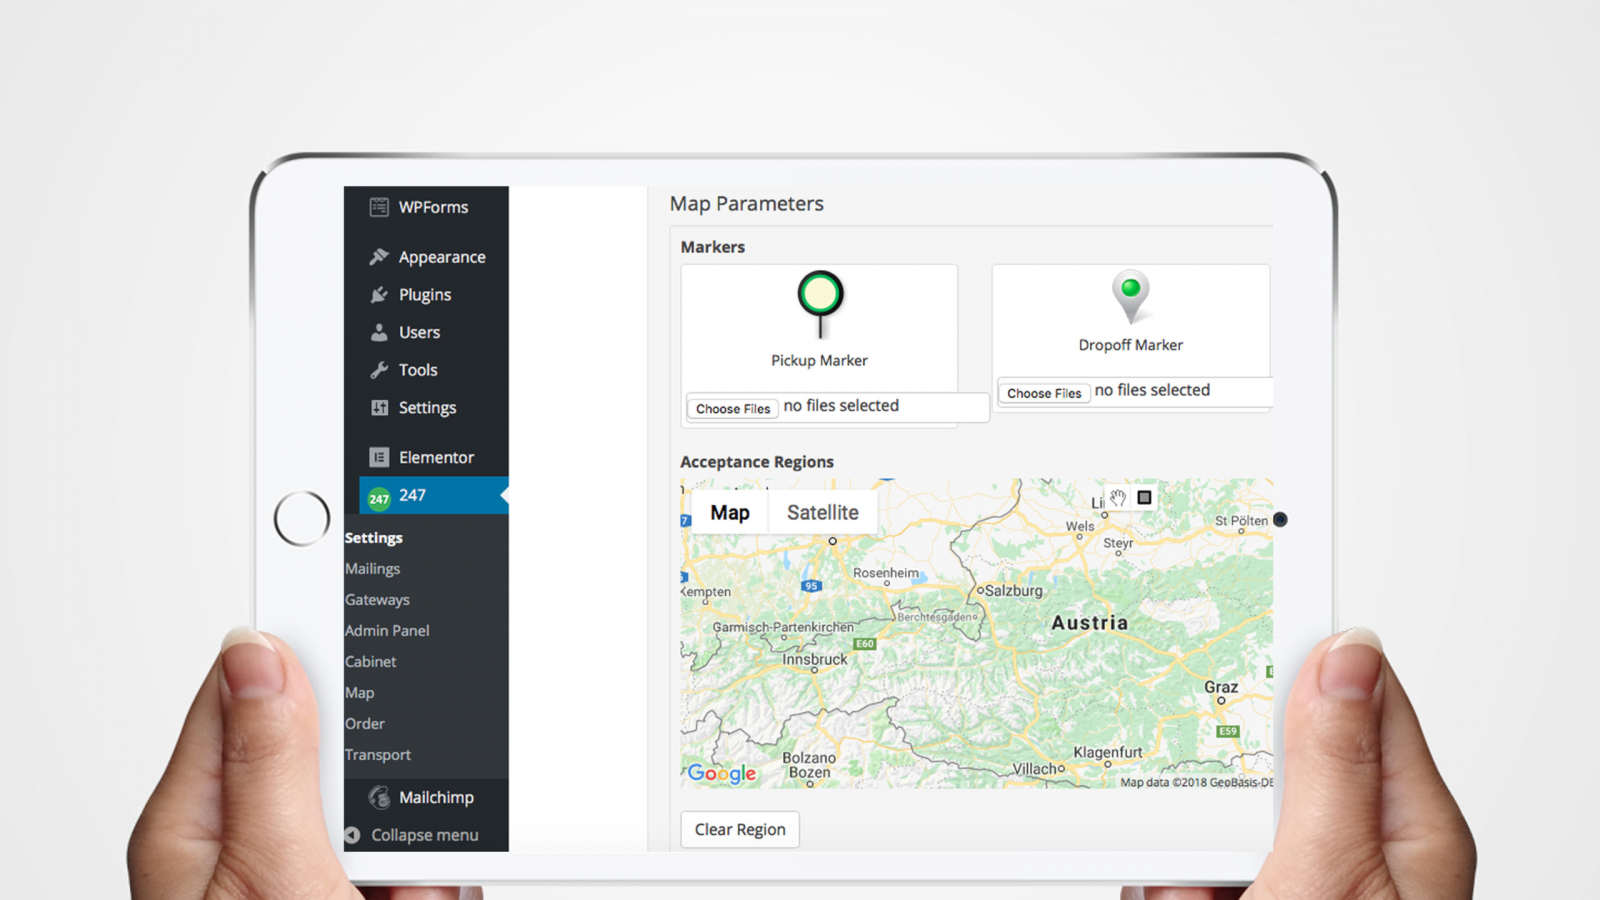Open the Tools menu label
Screen dimensions: 1600x900
[418, 370]
